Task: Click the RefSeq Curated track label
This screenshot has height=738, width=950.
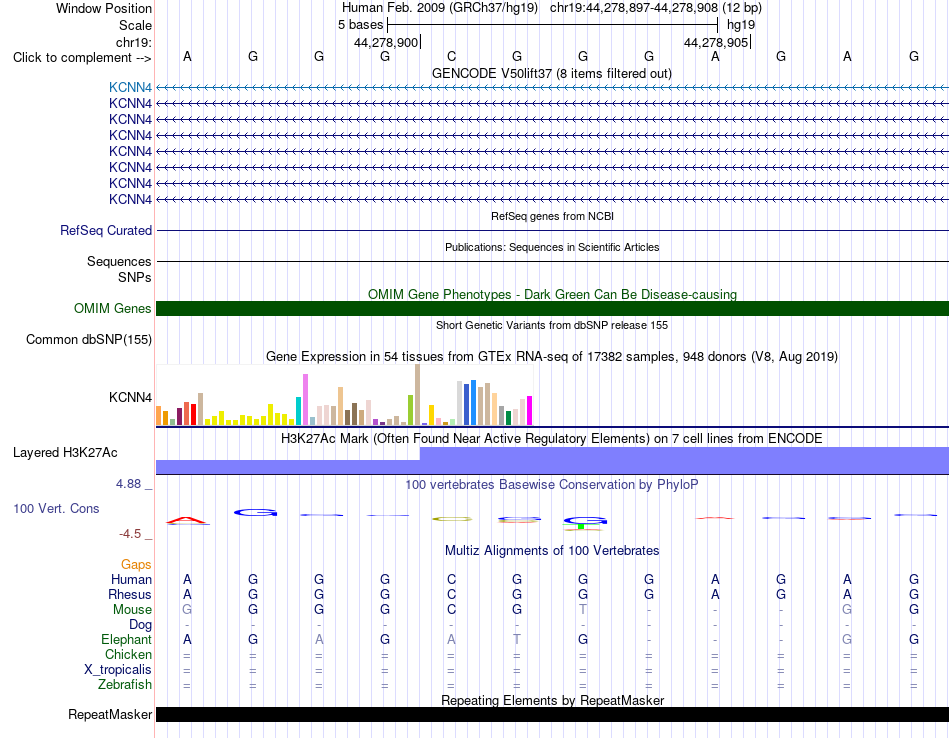Action: [106, 230]
